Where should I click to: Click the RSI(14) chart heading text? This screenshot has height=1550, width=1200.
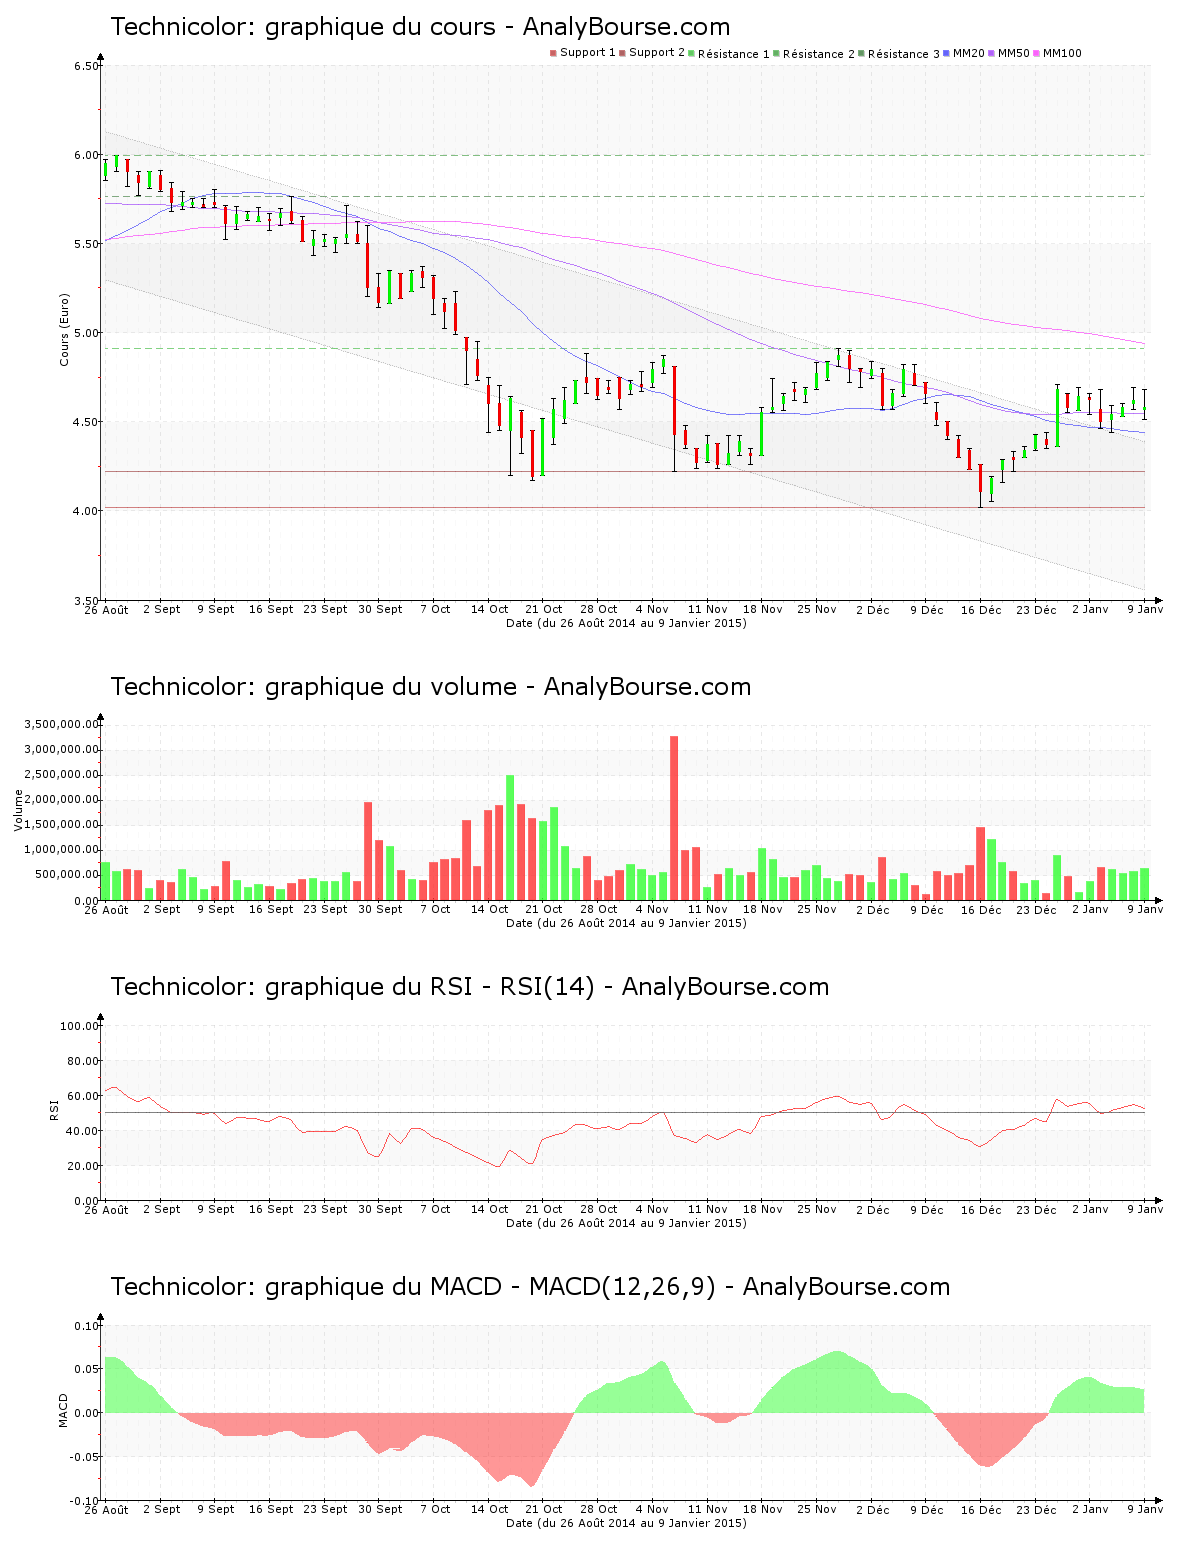(470, 987)
